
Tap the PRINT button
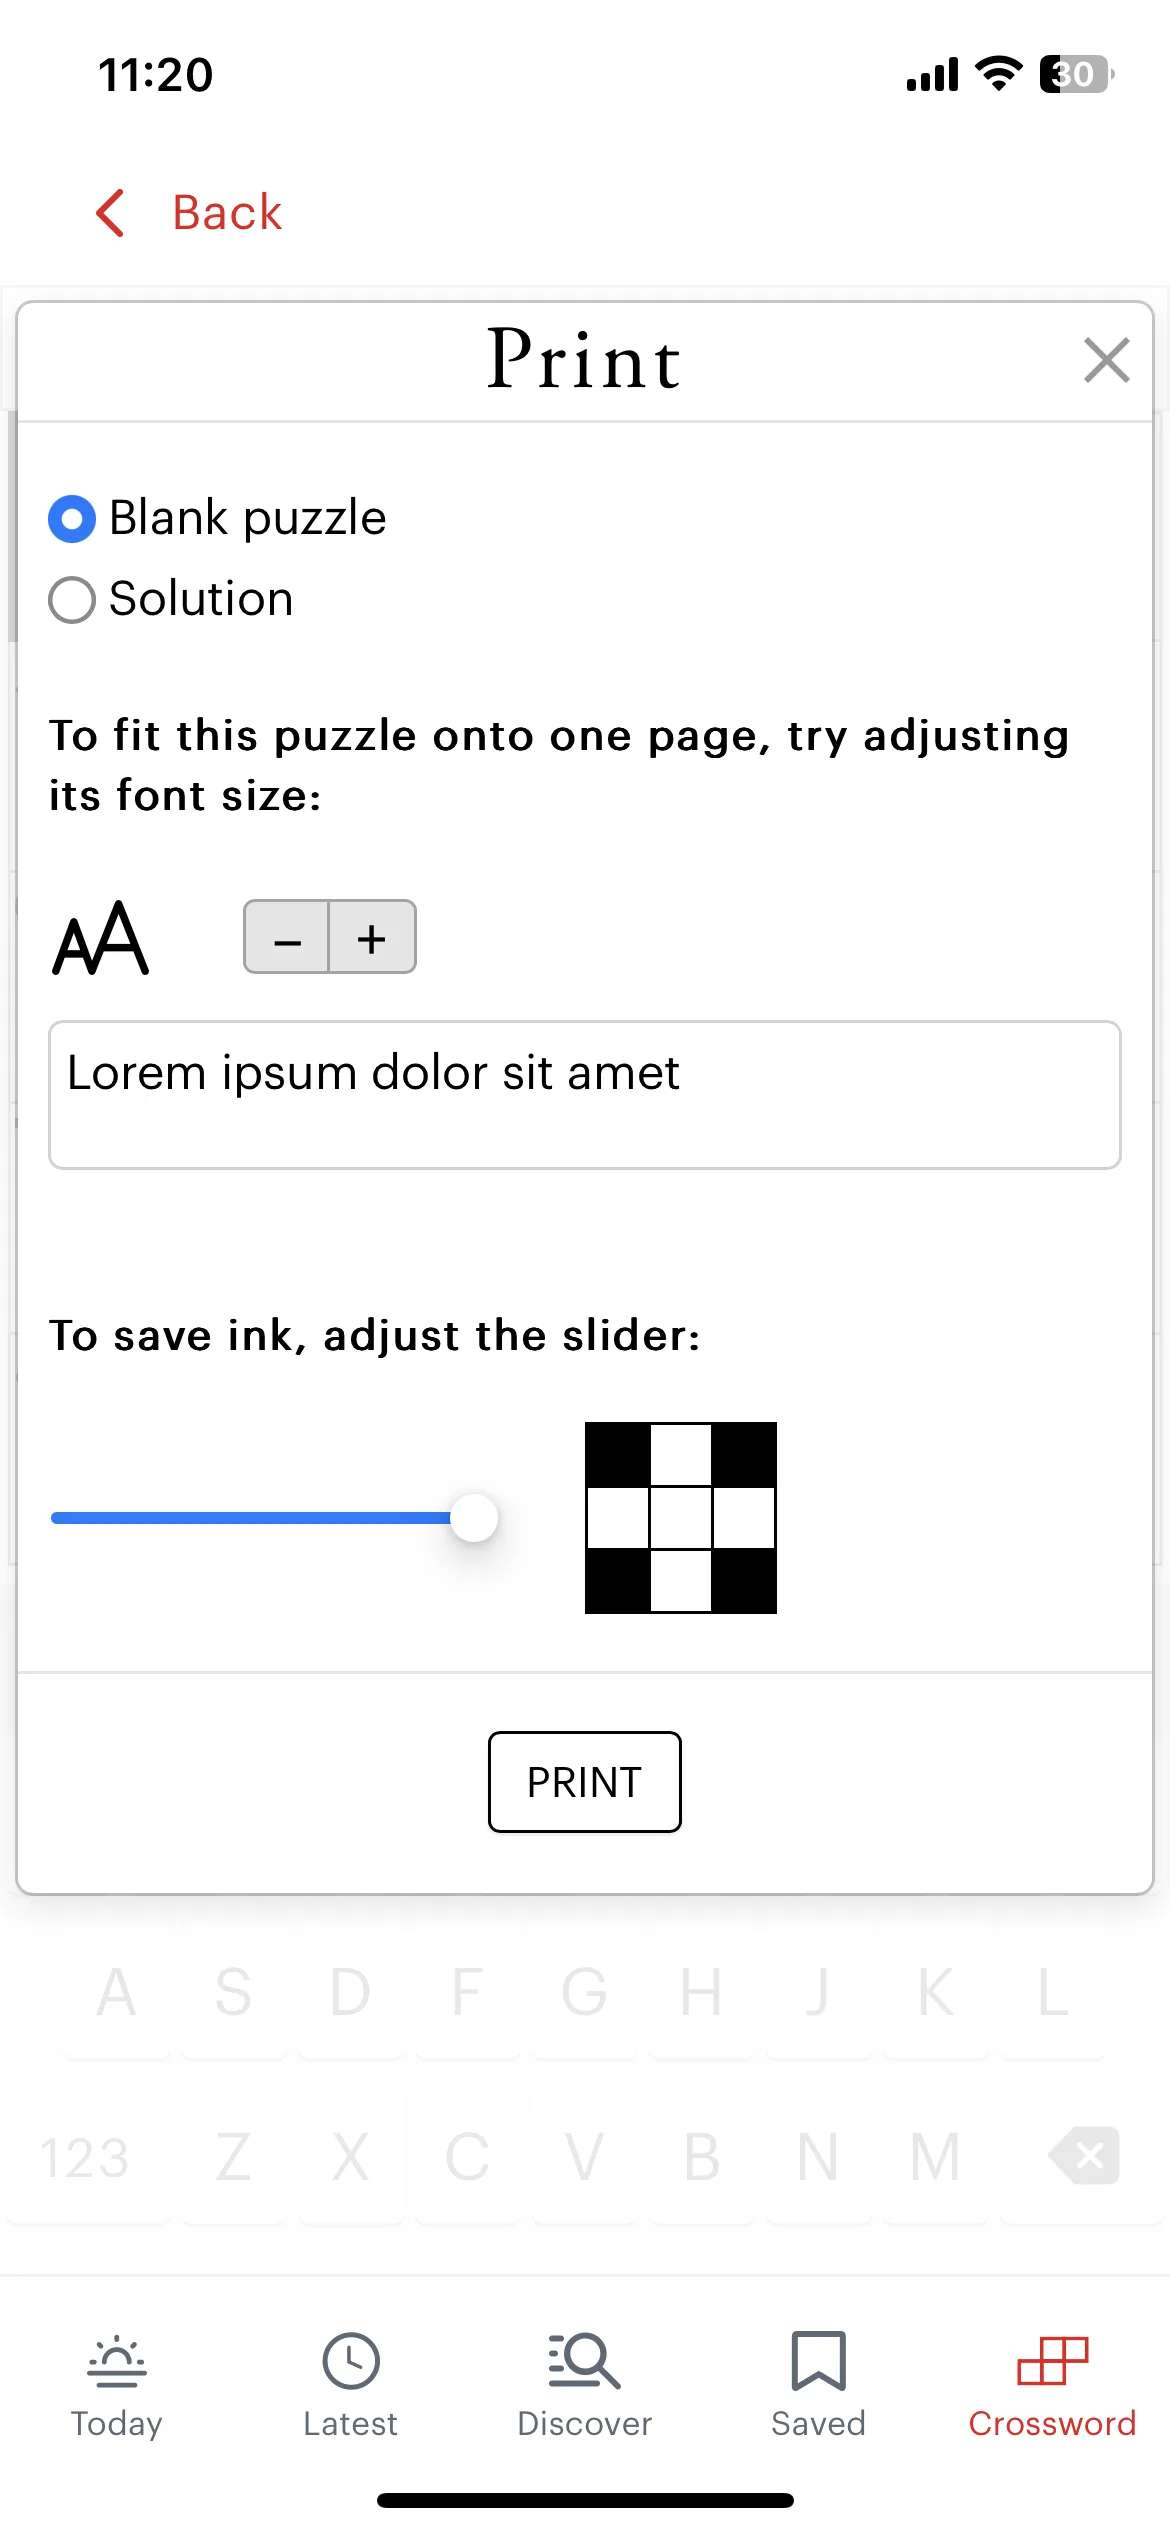tap(585, 1782)
